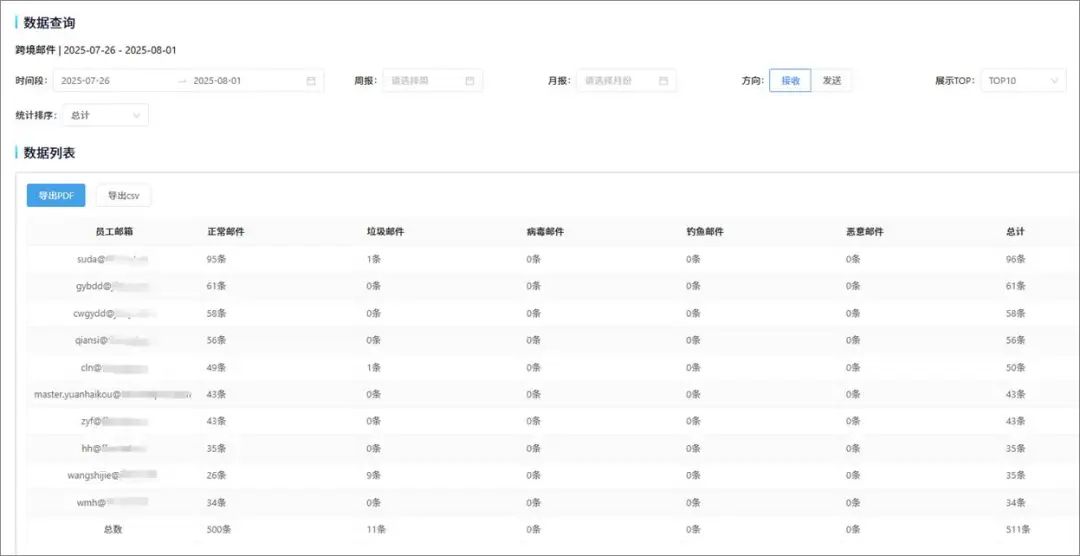The height and width of the screenshot is (556, 1080).
Task: Select the suda@ employee mailbox row
Action: [x=113, y=259]
